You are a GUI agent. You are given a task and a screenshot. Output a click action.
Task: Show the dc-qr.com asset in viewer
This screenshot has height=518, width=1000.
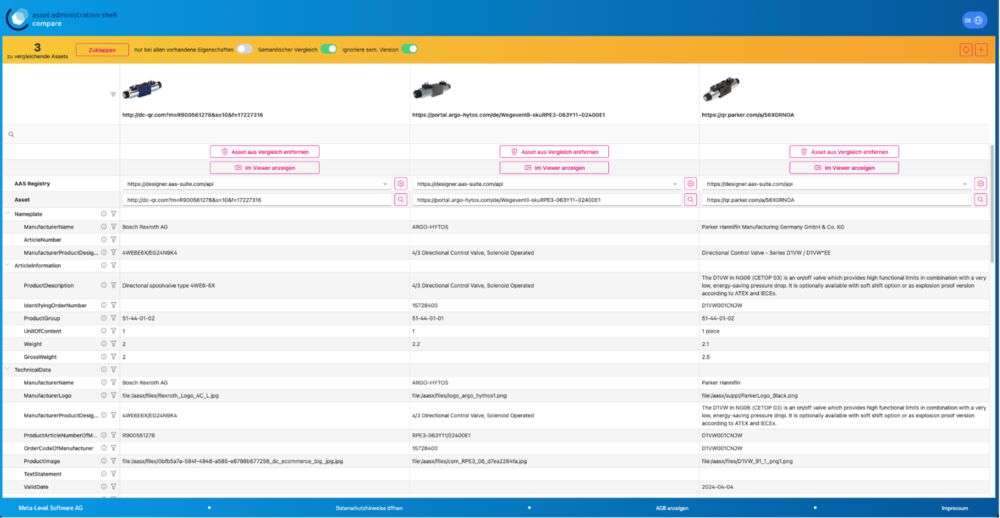tap(265, 168)
